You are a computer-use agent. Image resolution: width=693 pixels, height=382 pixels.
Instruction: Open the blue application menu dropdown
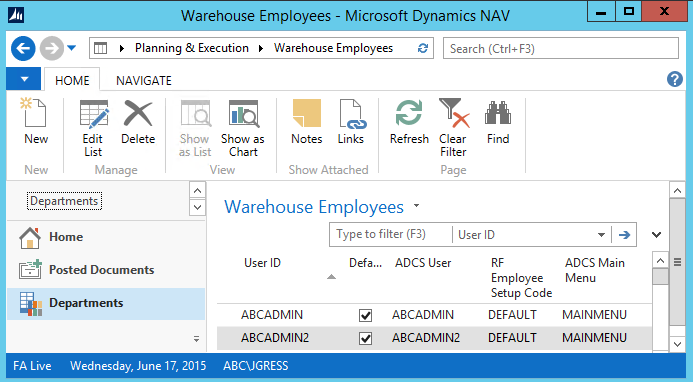24,80
